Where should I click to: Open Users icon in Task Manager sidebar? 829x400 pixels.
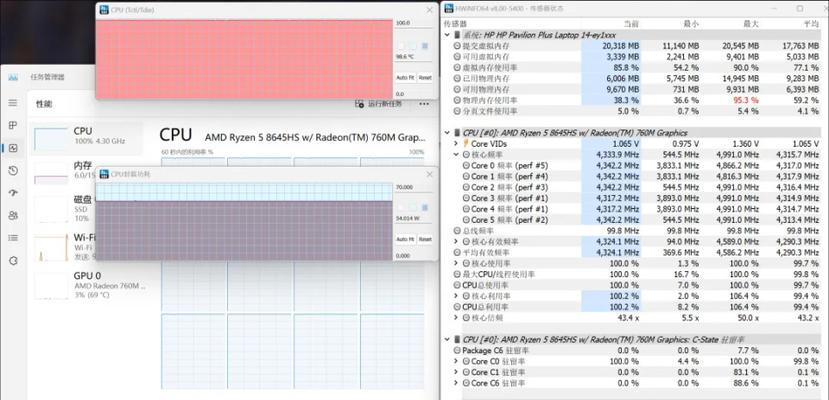click(x=13, y=216)
